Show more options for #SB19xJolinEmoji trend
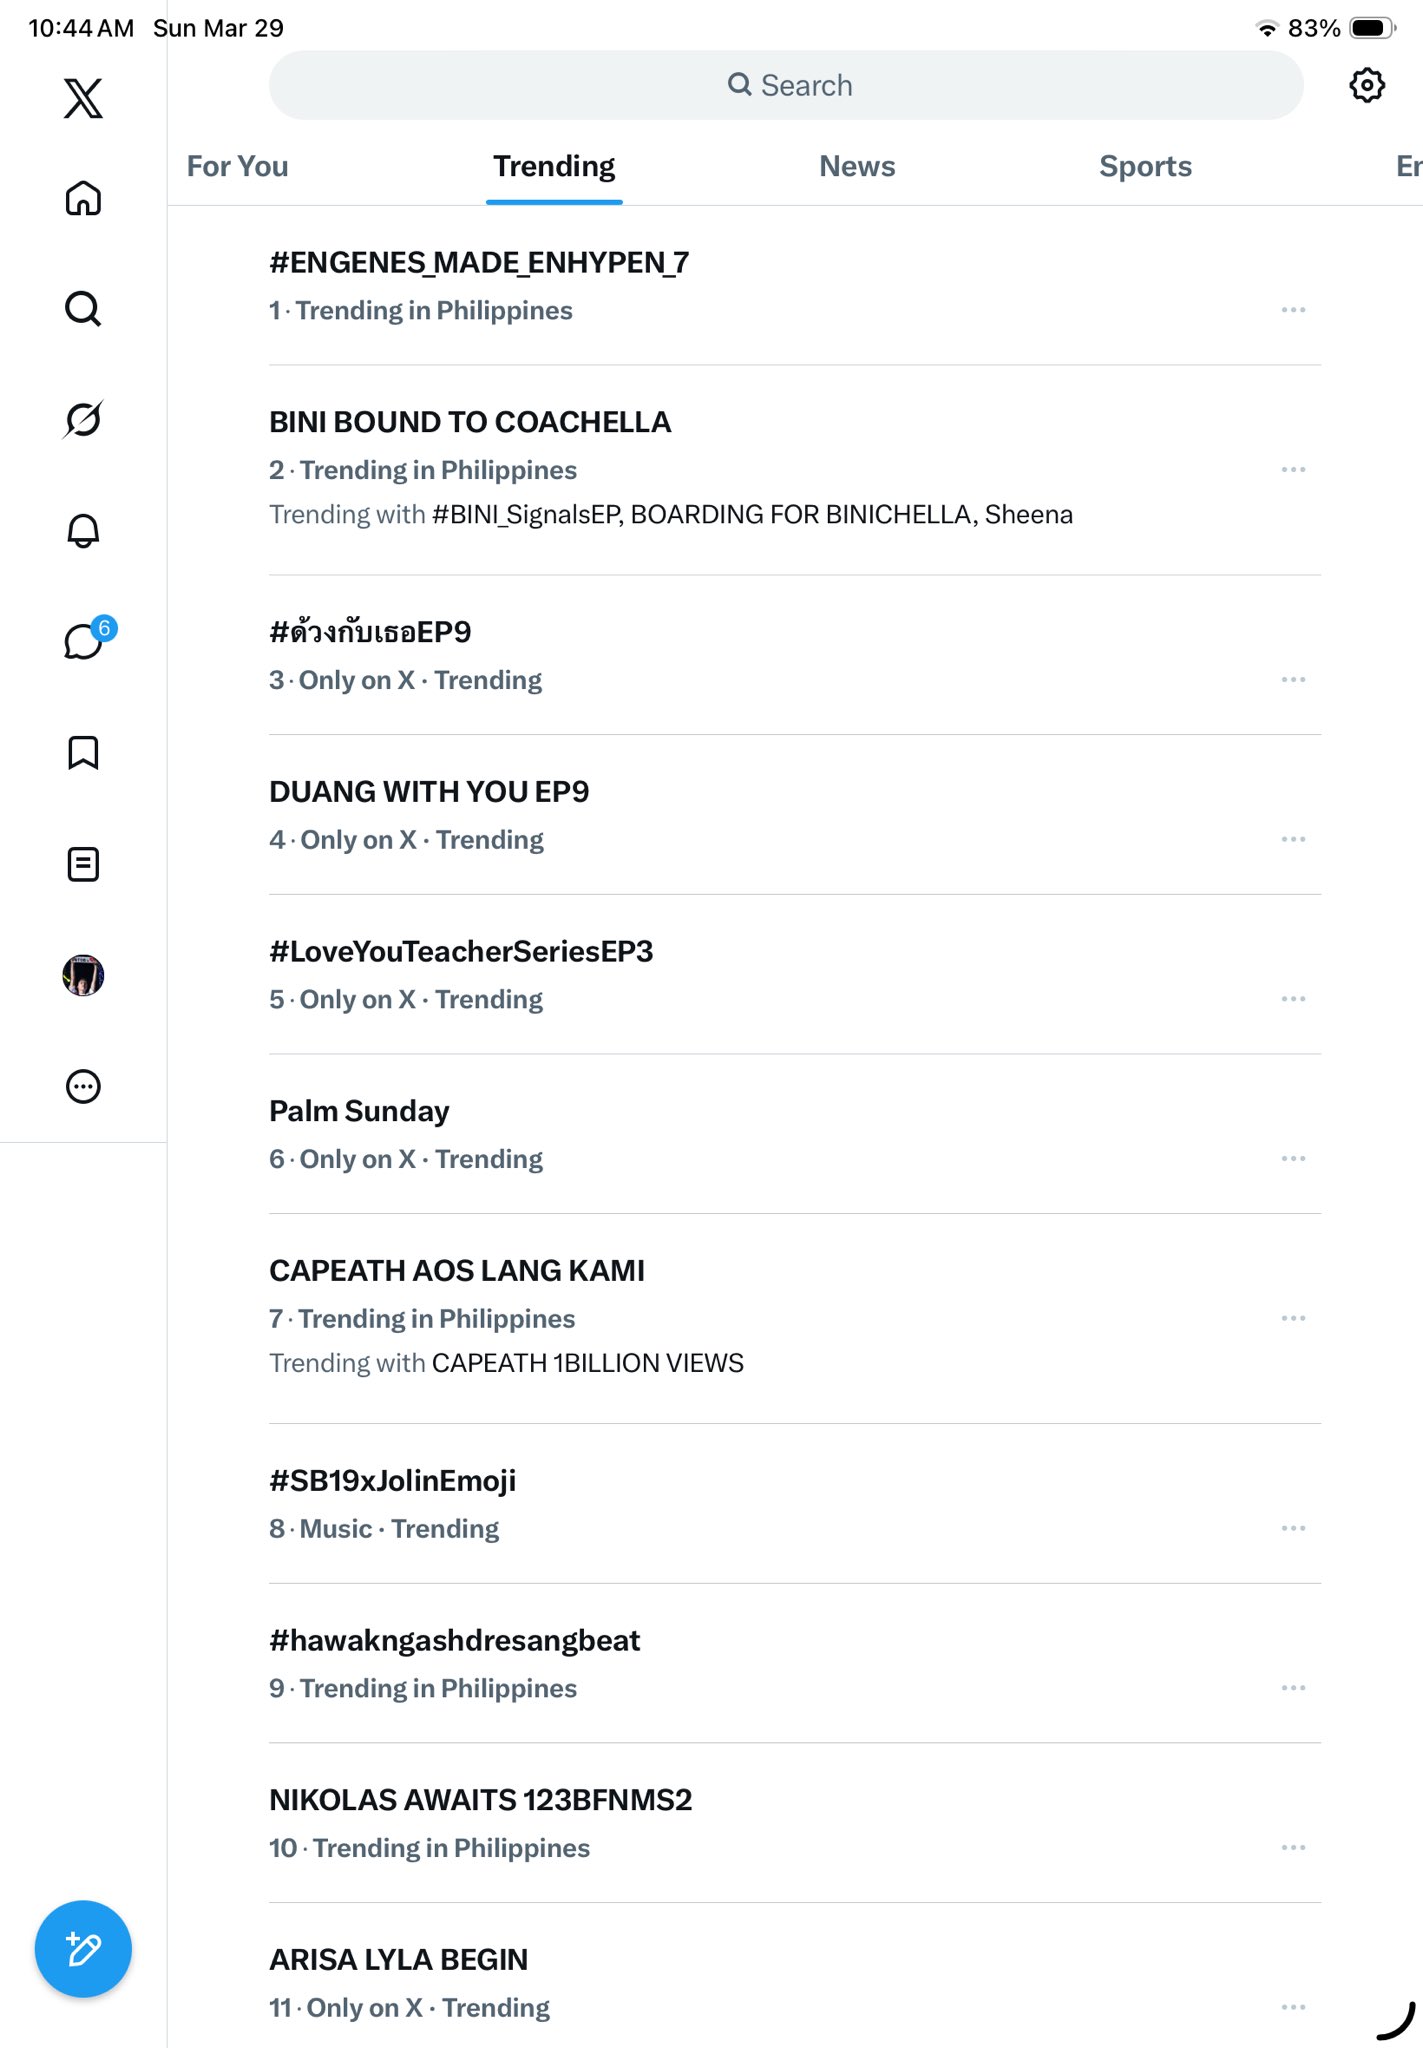The image size is (1423, 2048). [1293, 1528]
